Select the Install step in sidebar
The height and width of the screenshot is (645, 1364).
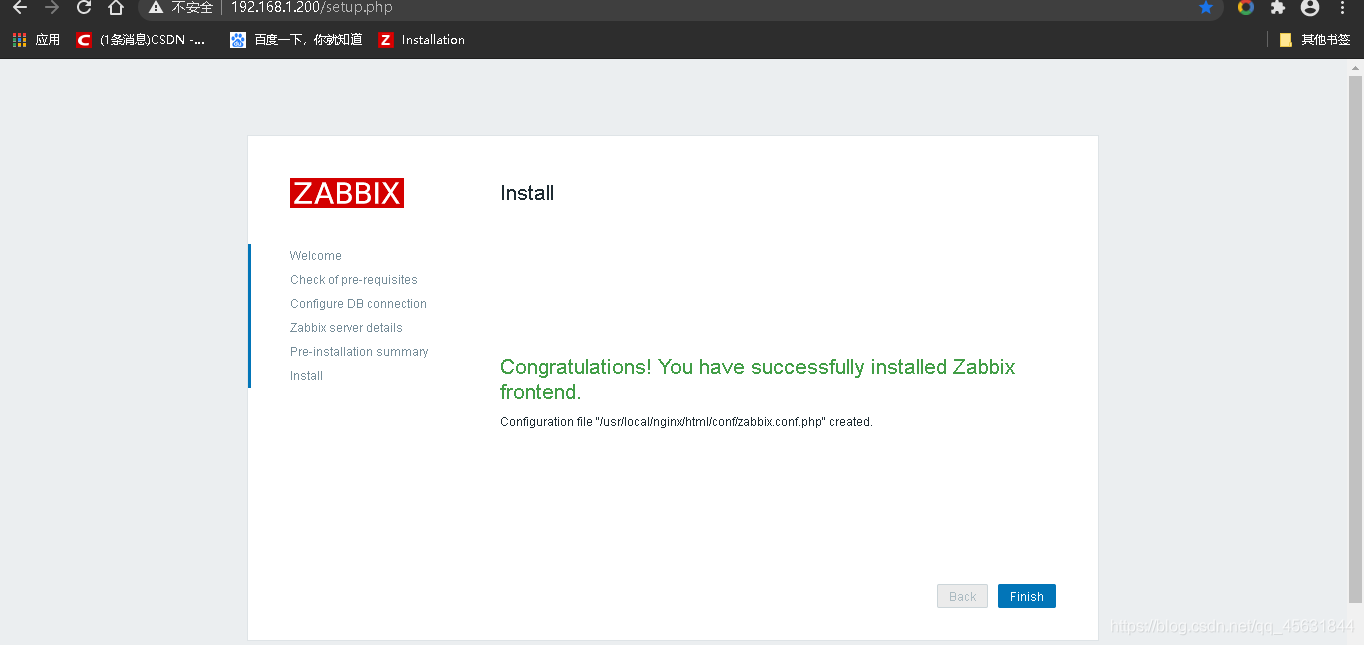(306, 376)
